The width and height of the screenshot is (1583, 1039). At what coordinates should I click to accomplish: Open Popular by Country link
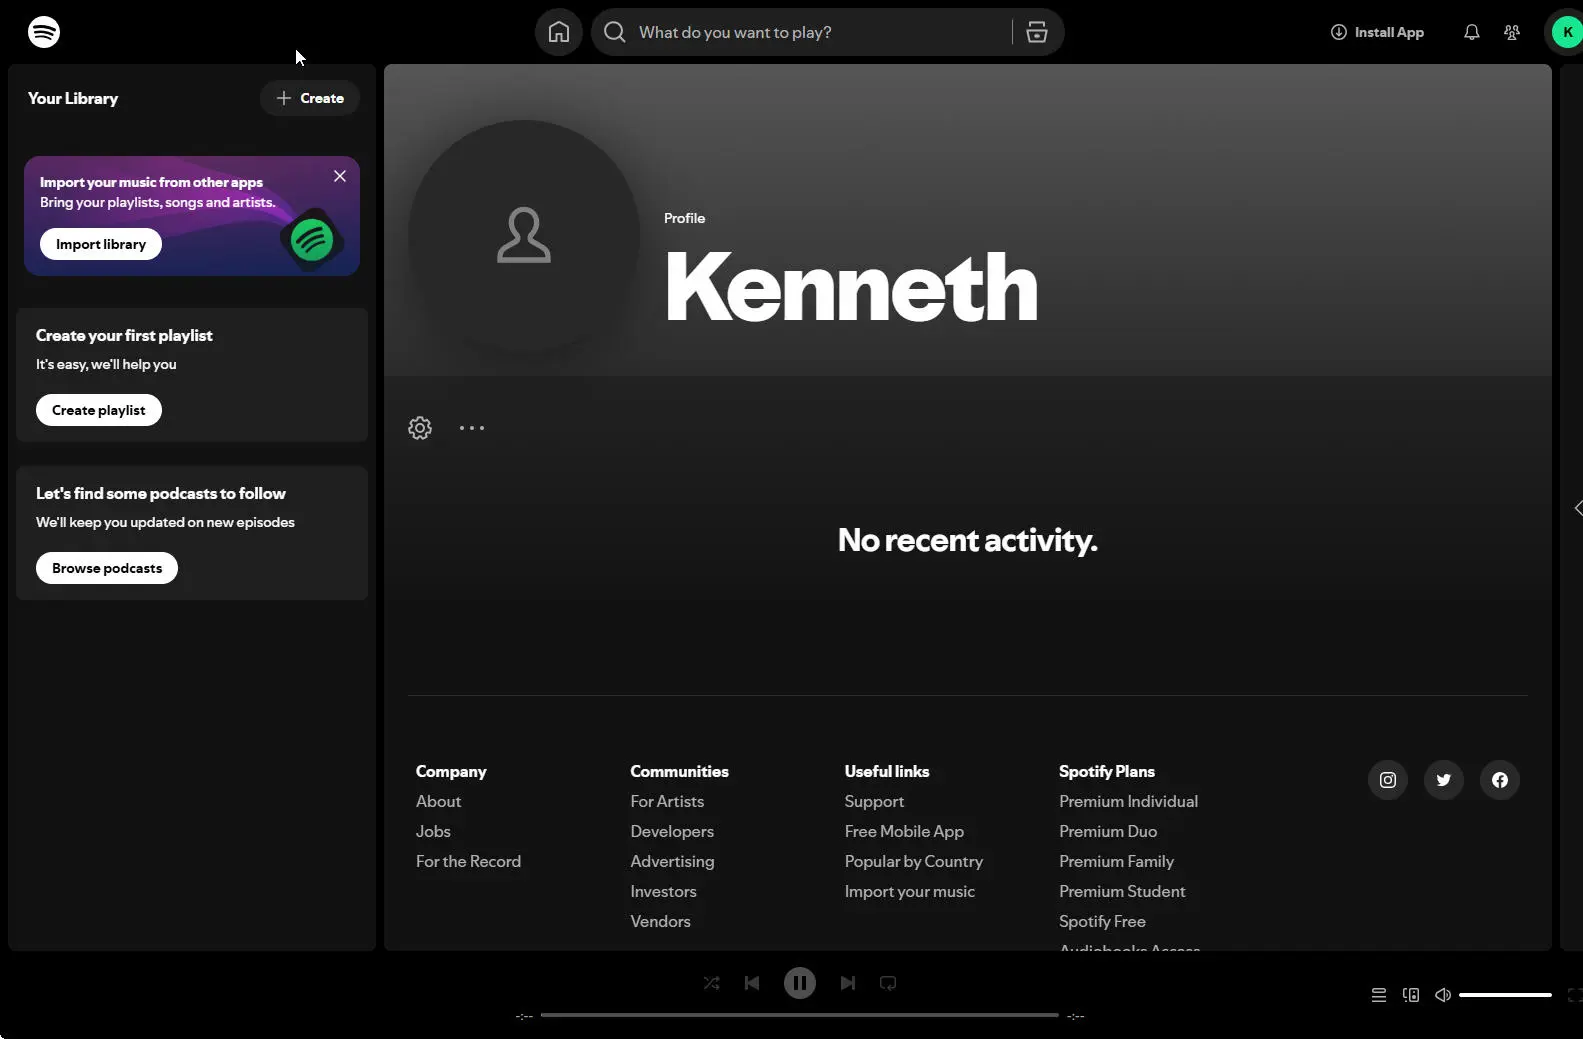coord(914,862)
